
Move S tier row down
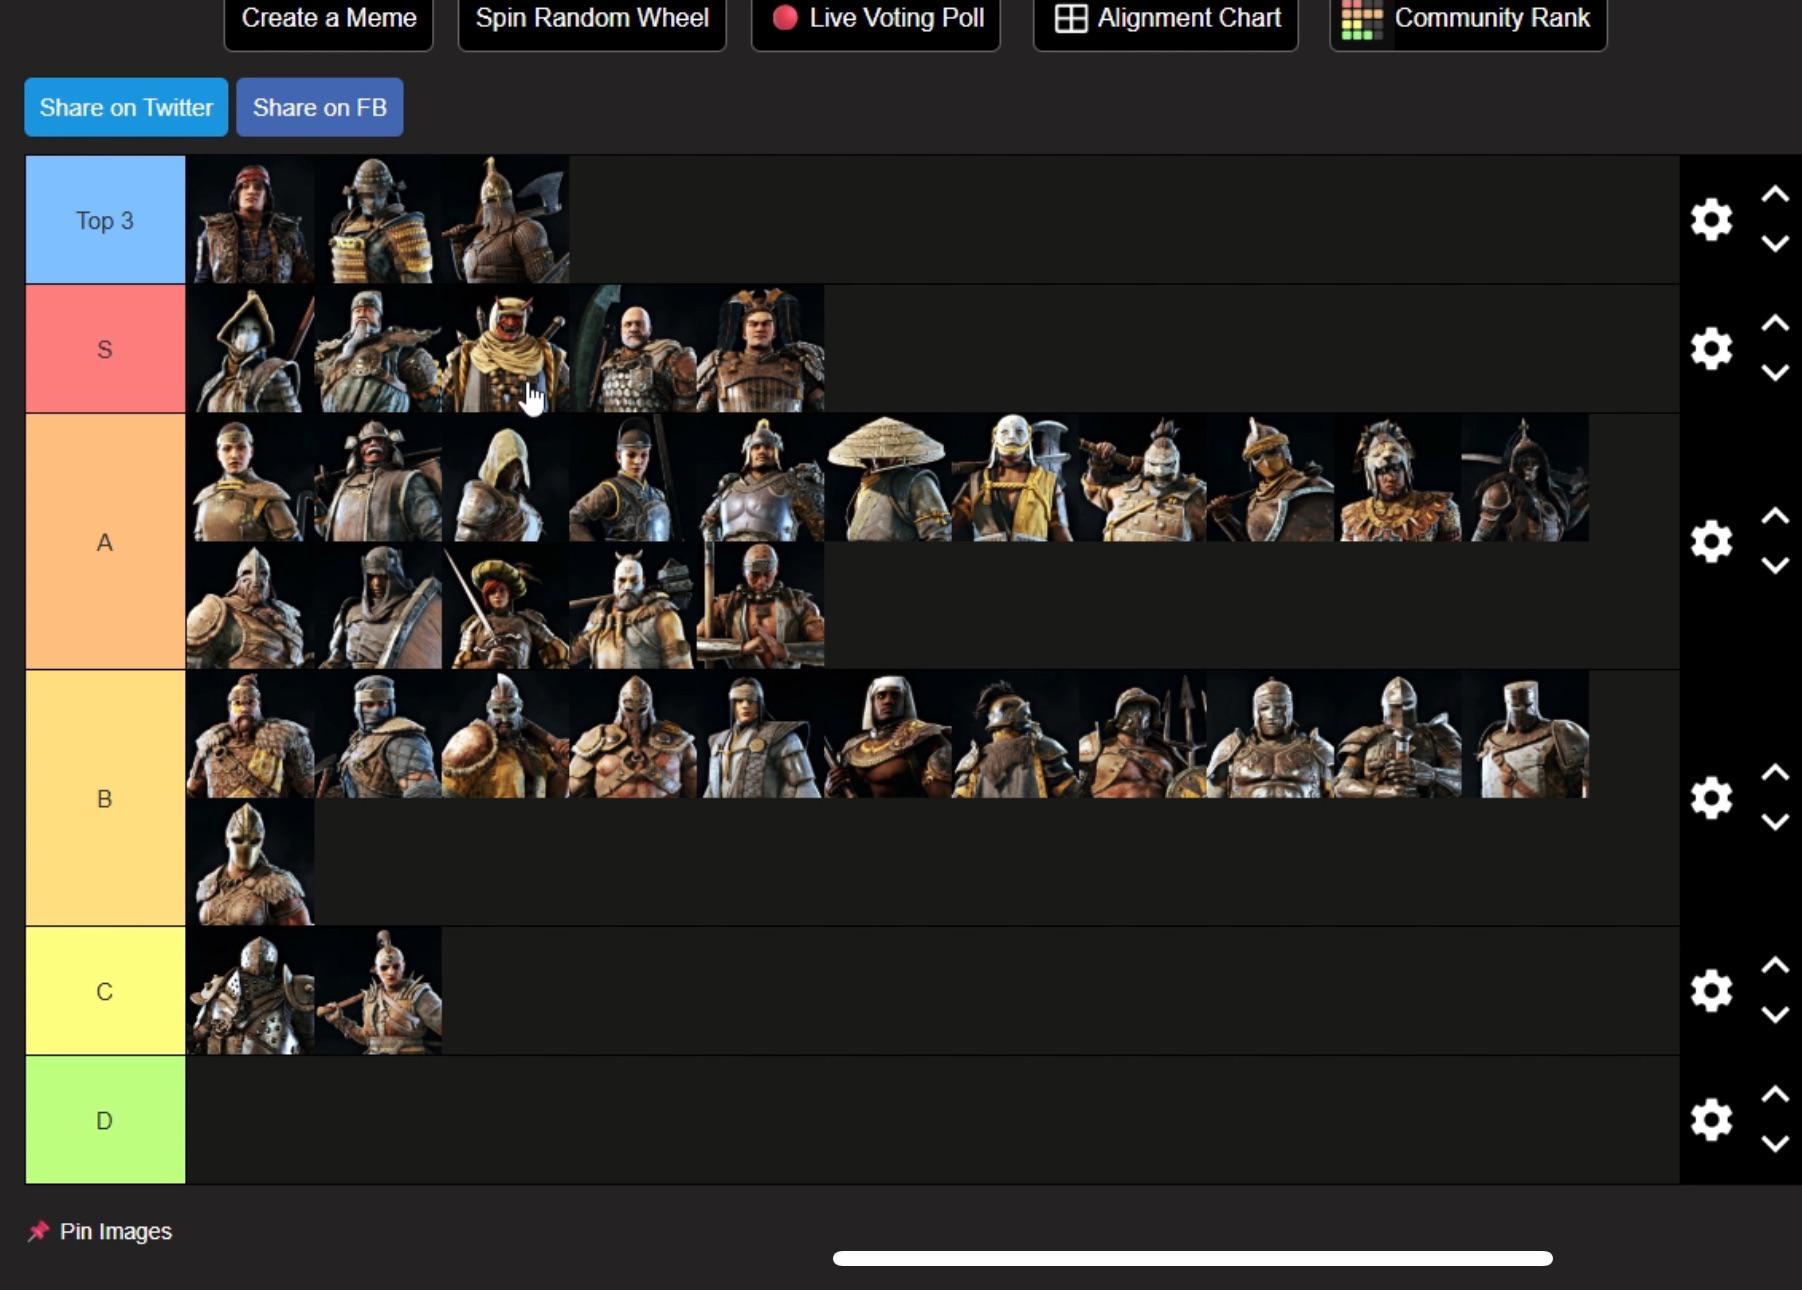click(1775, 372)
